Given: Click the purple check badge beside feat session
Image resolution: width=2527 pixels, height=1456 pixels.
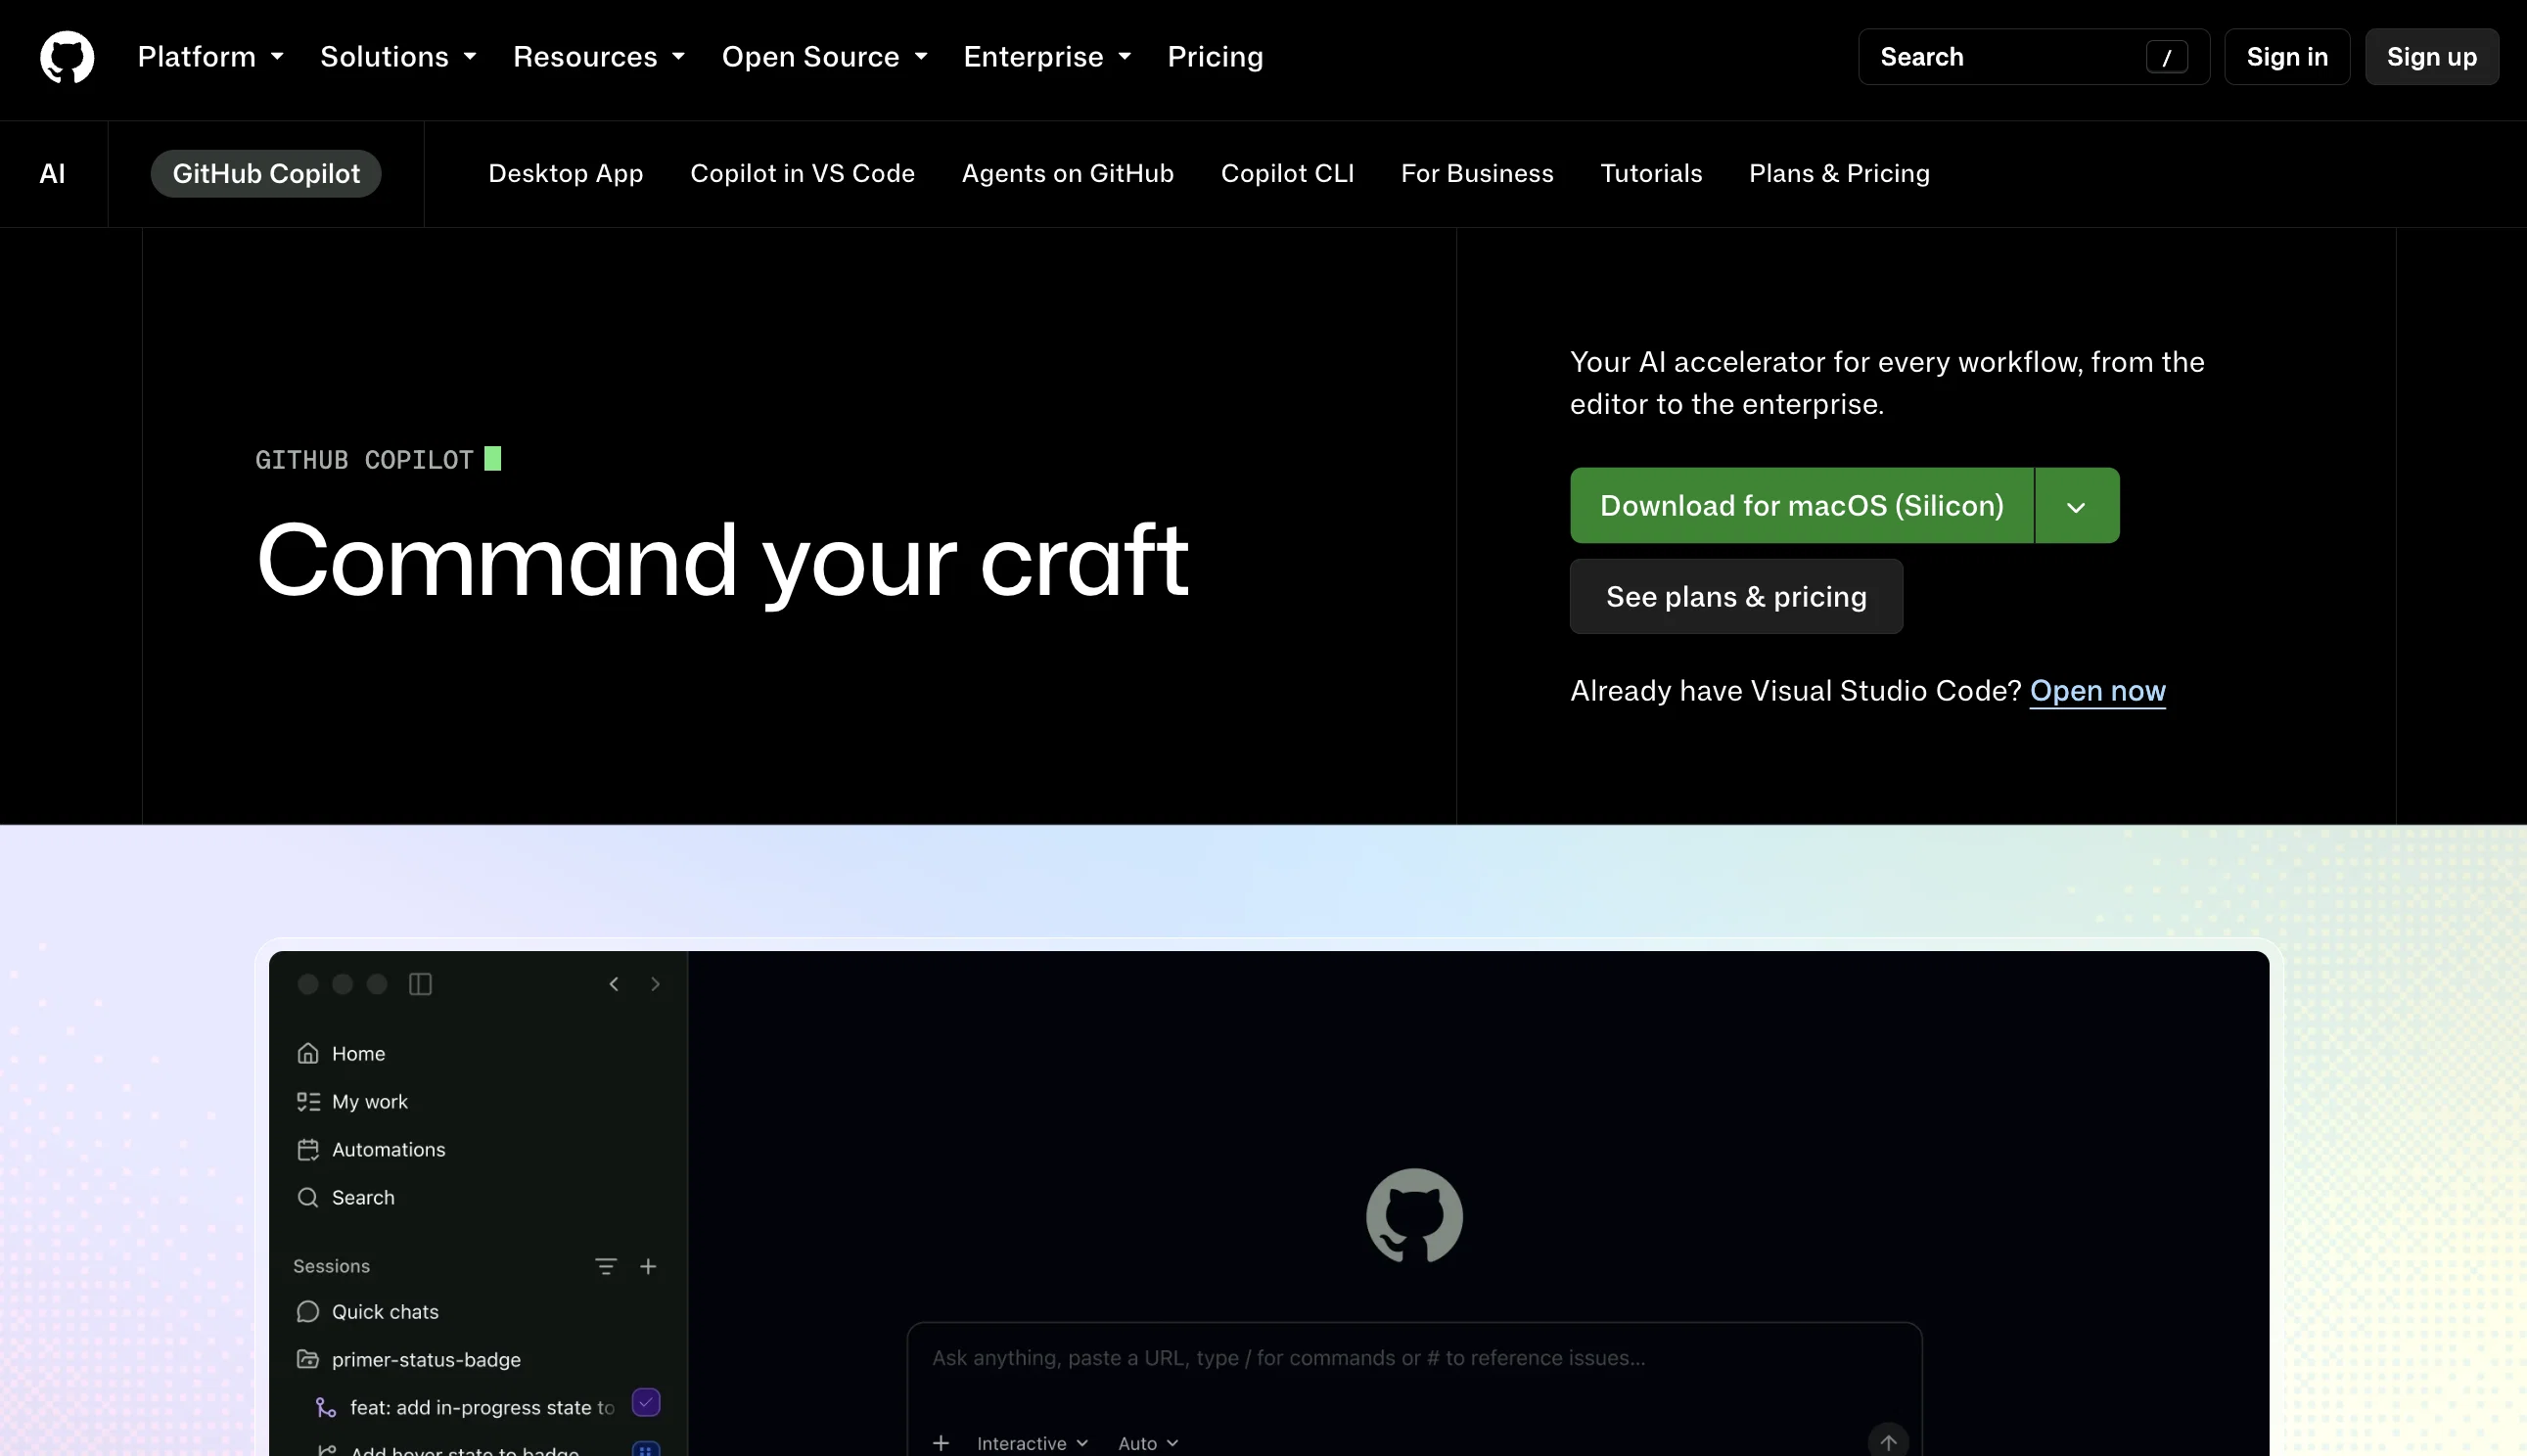Looking at the screenshot, I should [646, 1403].
